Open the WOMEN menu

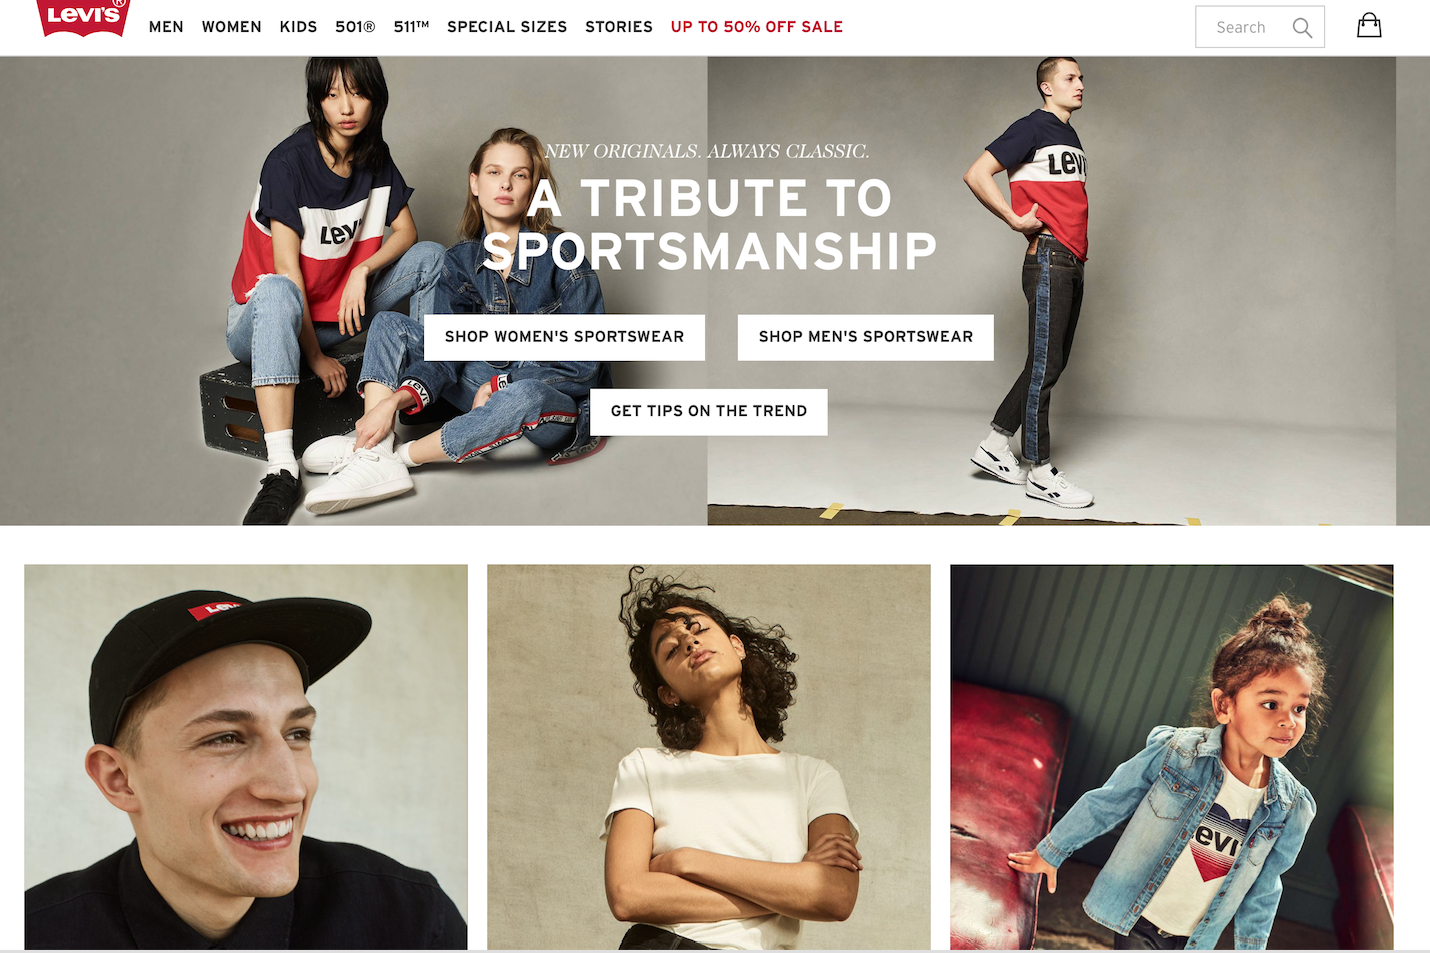point(231,27)
